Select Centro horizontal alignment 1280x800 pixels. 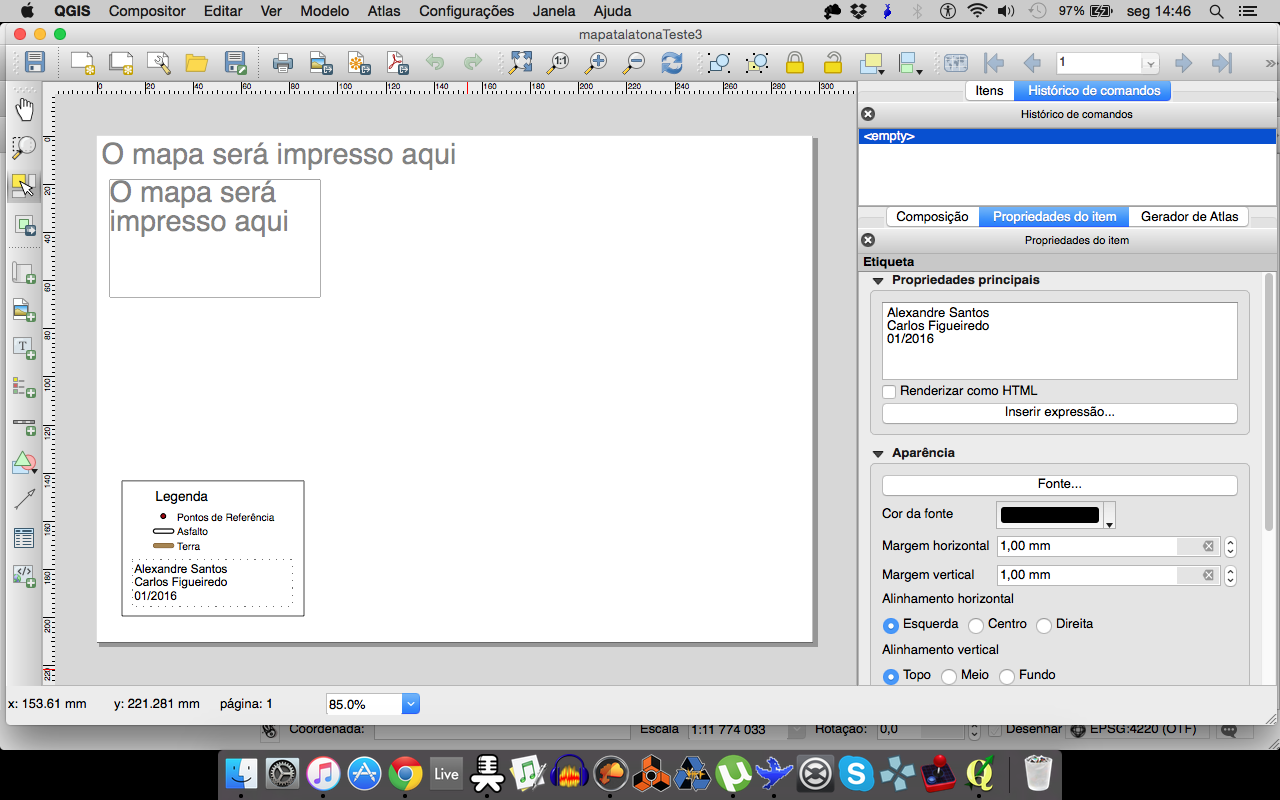(x=976, y=625)
